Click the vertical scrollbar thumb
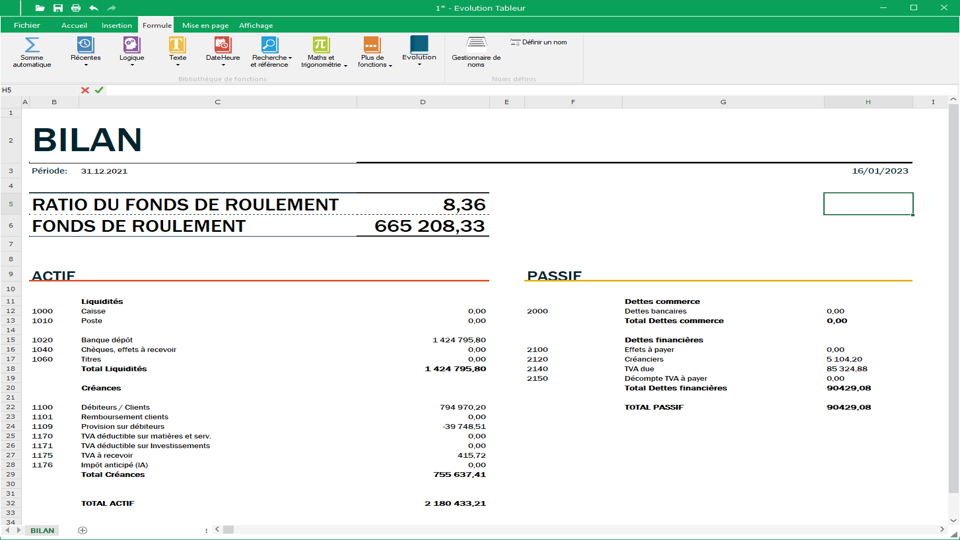This screenshot has height=540, width=960. (x=953, y=298)
